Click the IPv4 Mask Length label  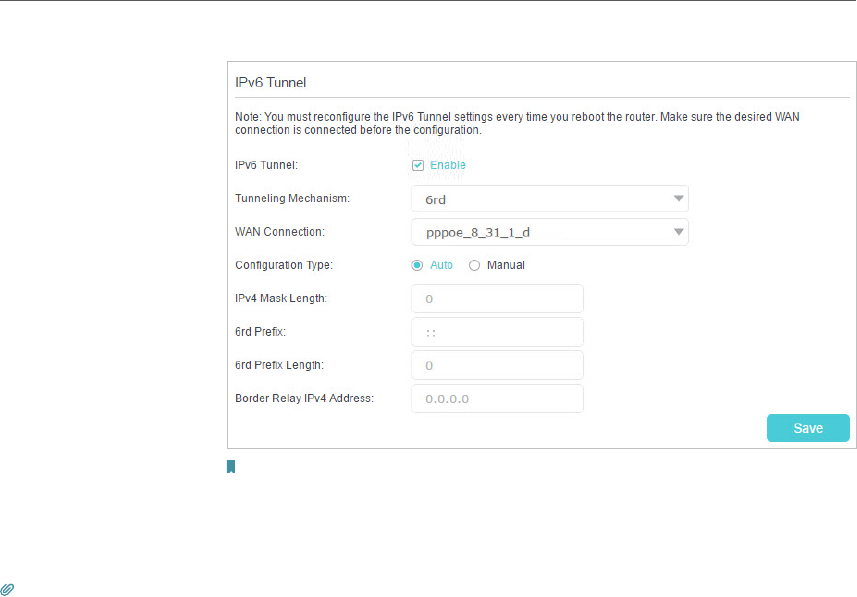[281, 298]
